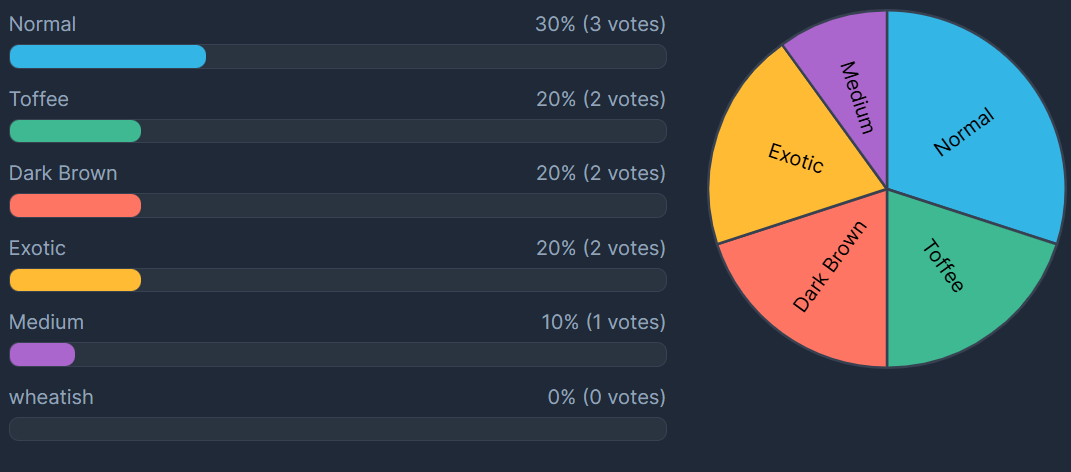Screen dimensions: 1071x472
Task: Click the yellow Exotic progress bar fill
Action: click(x=75, y=280)
